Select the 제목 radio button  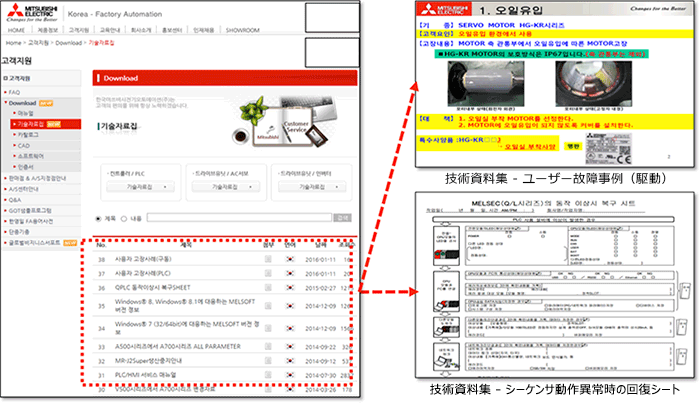[x=97, y=218]
